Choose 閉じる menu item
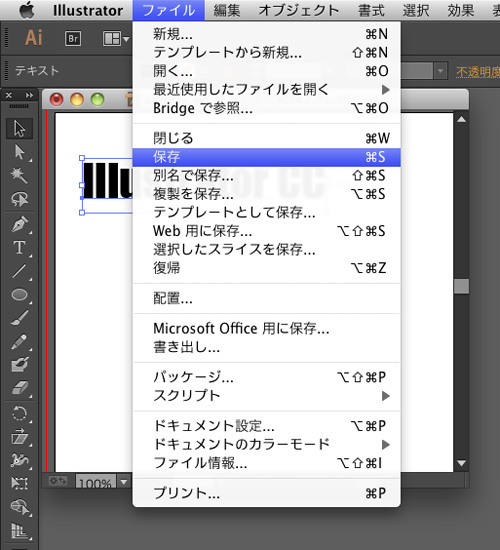500x550 pixels. [x=266, y=138]
